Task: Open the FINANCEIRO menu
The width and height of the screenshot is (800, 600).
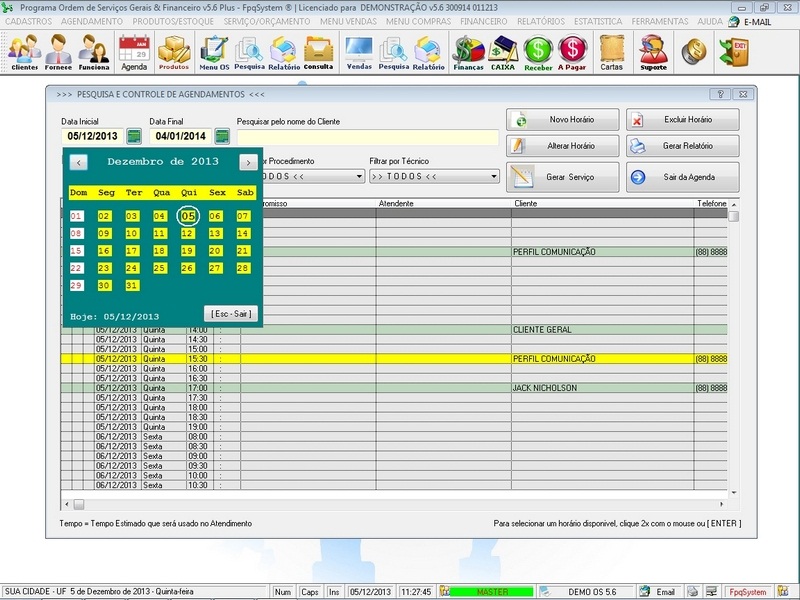Action: click(x=482, y=19)
